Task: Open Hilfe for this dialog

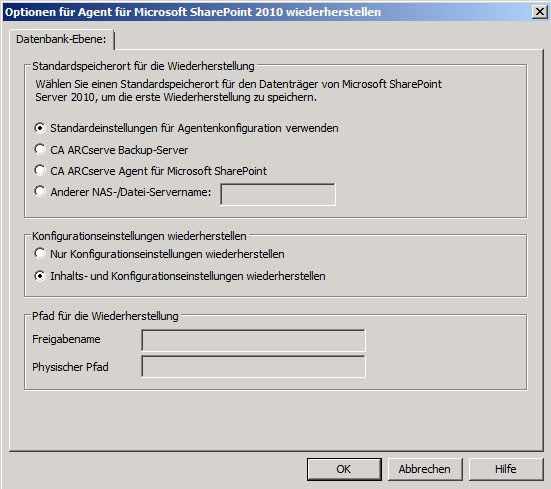Action: (506, 469)
